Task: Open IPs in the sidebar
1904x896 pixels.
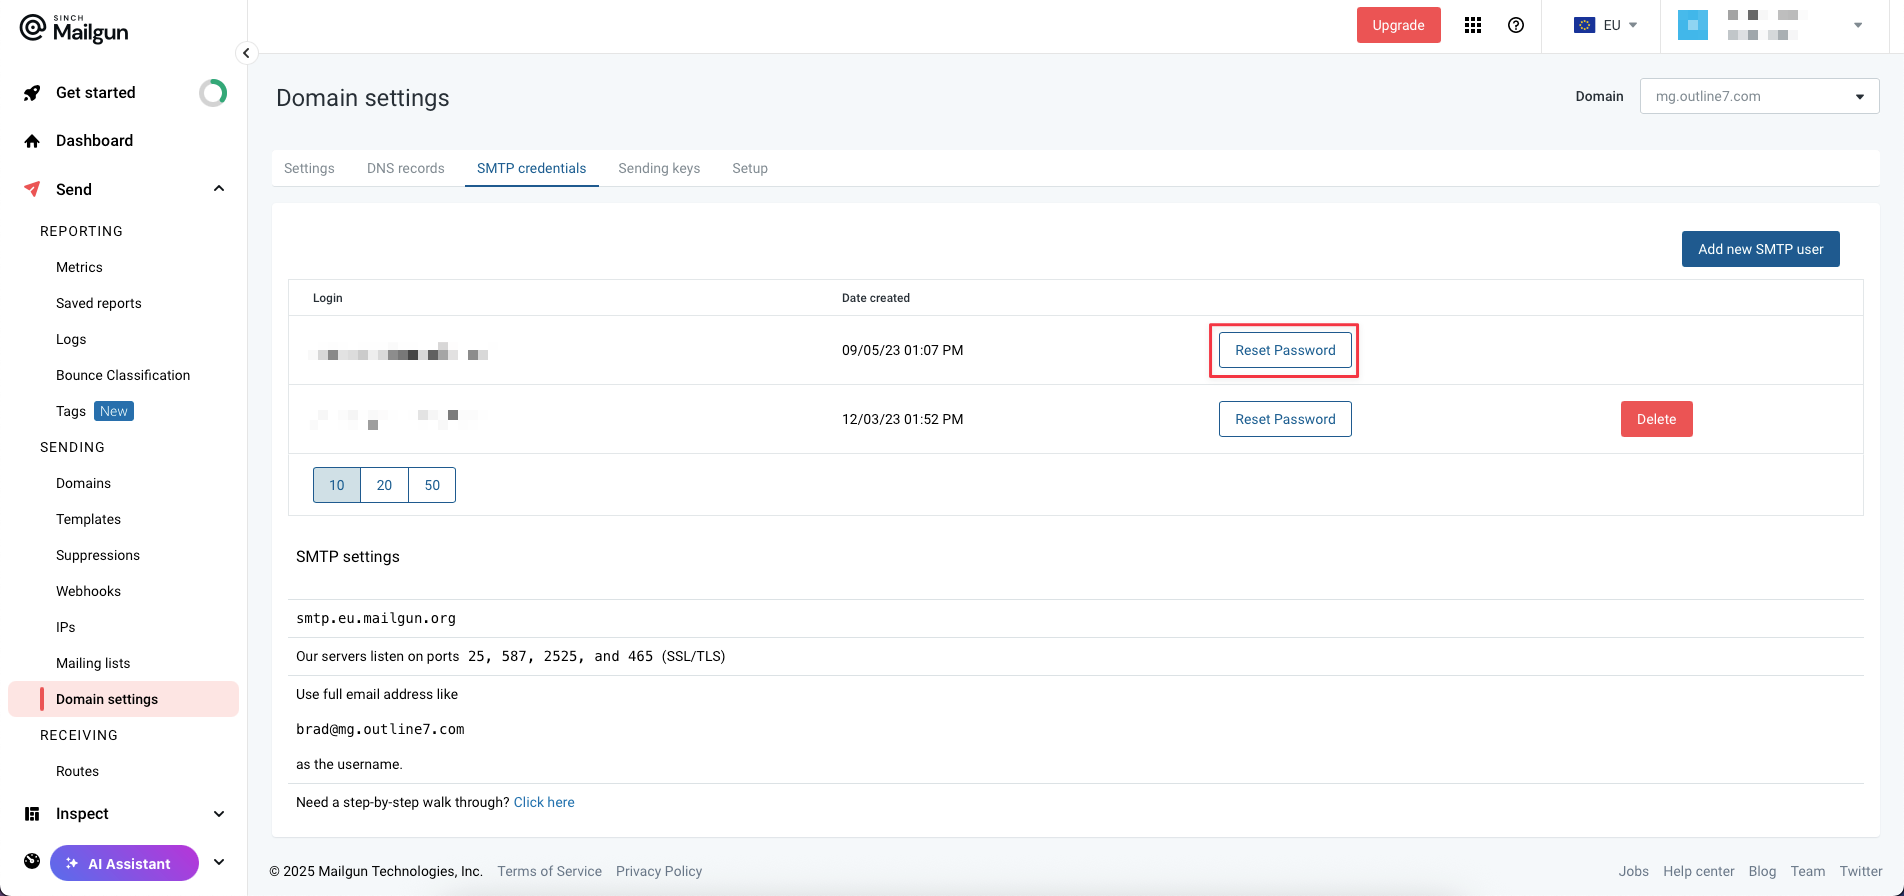Action: click(x=66, y=627)
